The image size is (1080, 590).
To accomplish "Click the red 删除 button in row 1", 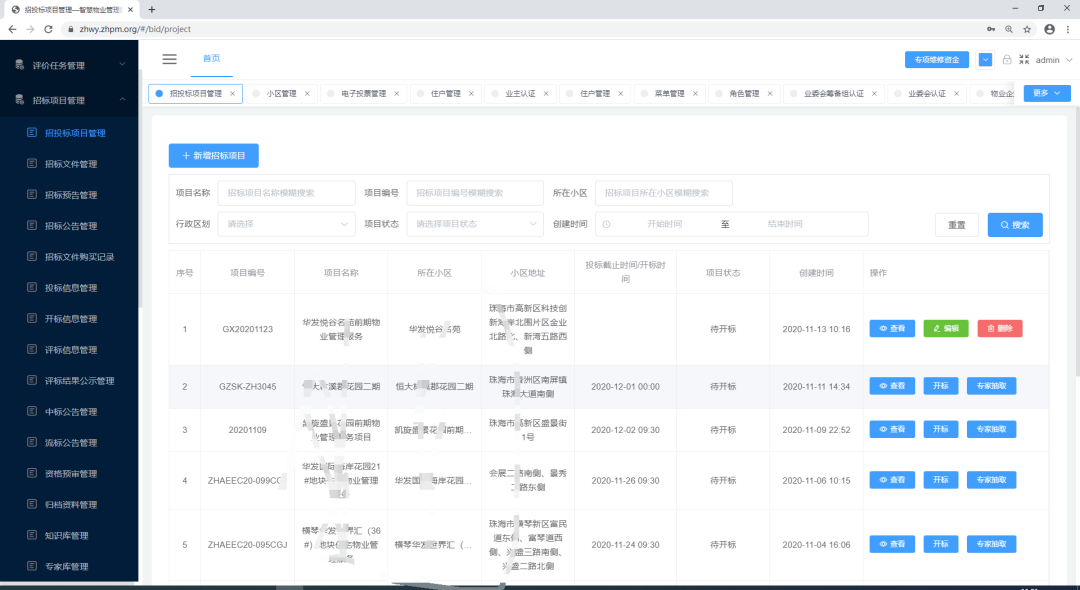I will click(1000, 328).
